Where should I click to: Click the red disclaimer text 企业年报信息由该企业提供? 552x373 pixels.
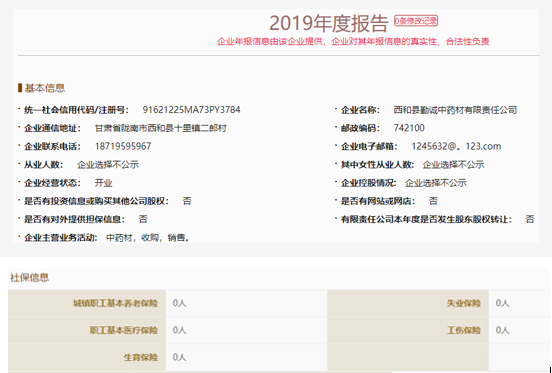click(x=270, y=42)
